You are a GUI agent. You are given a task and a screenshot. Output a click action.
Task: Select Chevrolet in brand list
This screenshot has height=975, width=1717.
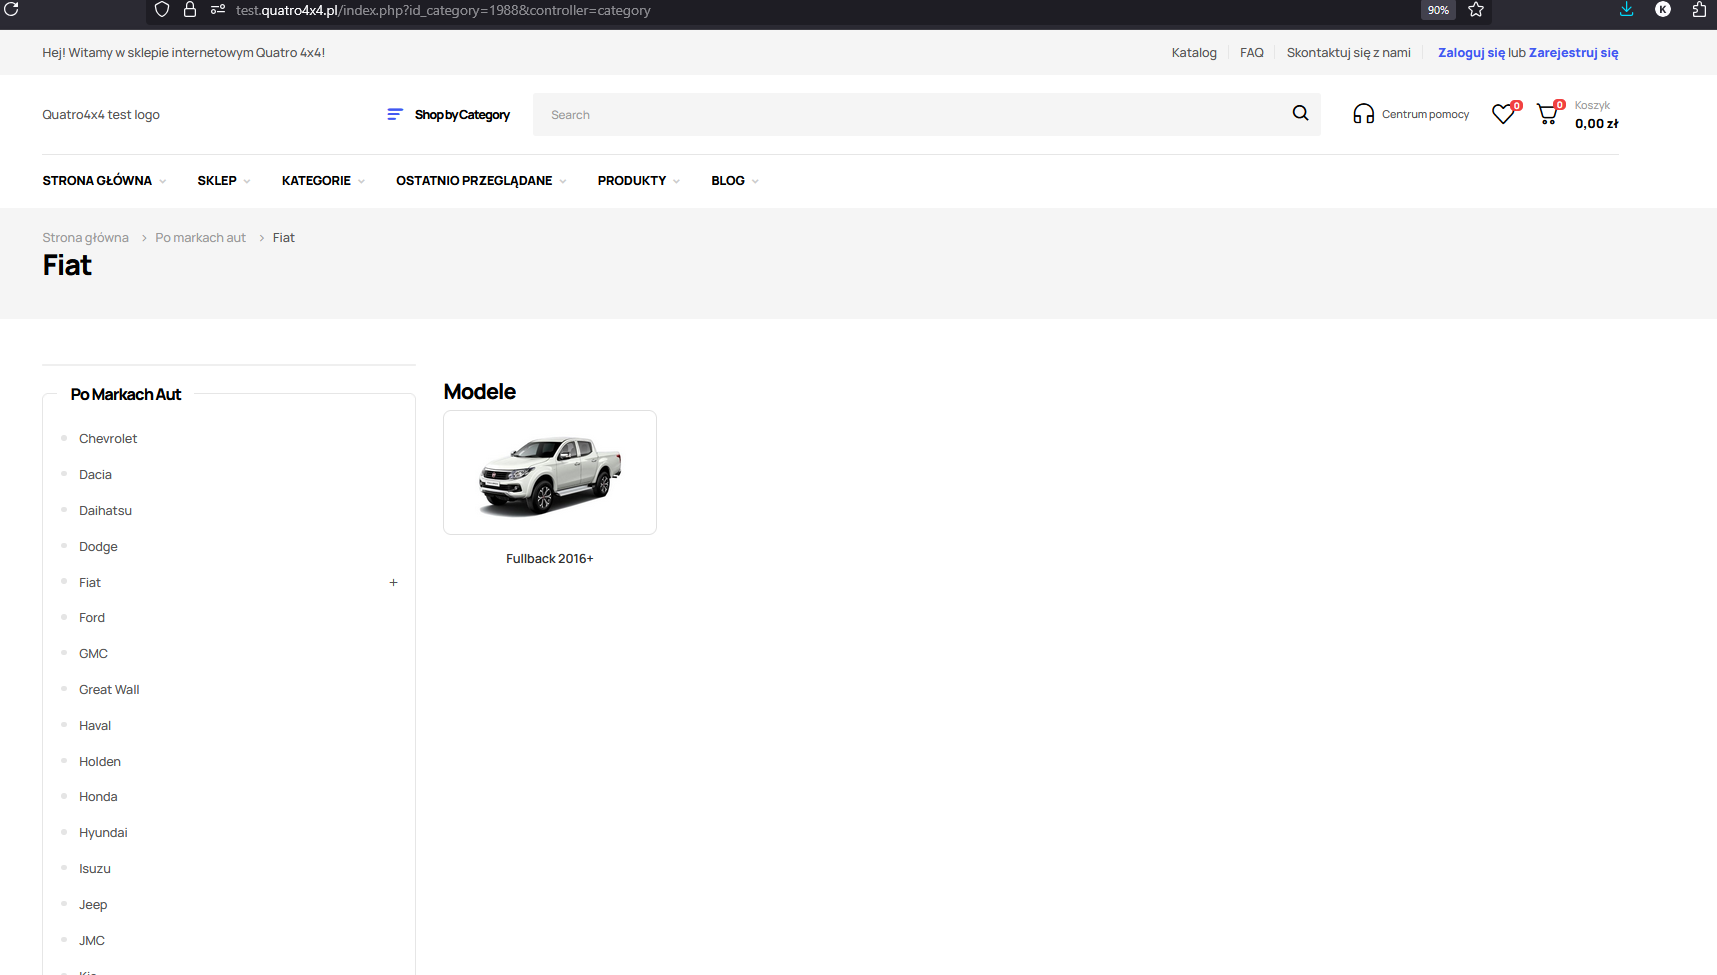[x=108, y=439]
